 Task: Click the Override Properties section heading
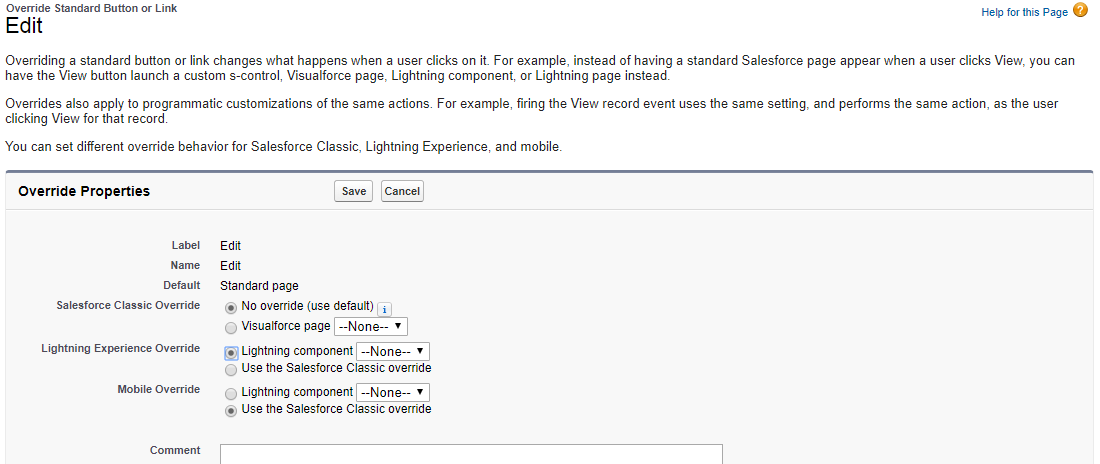pyautogui.click(x=84, y=191)
